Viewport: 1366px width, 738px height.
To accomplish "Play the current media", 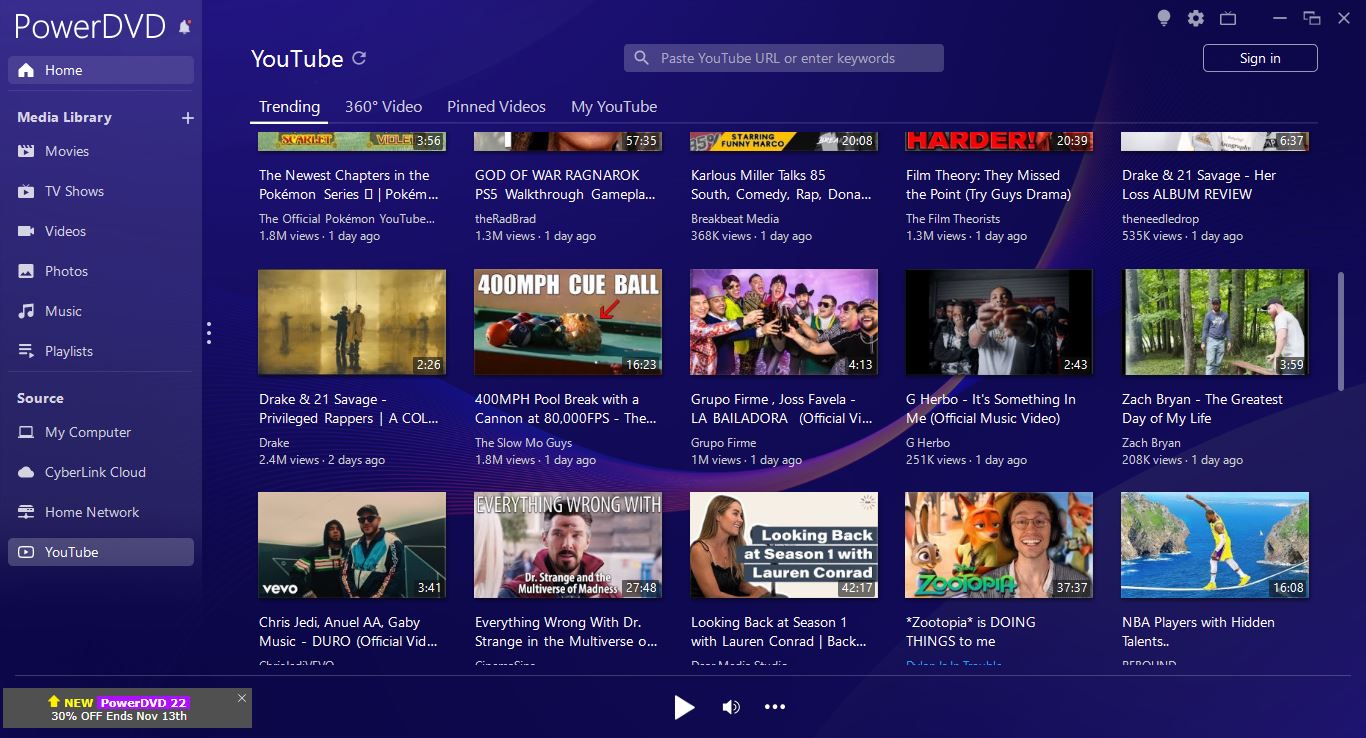I will pos(684,707).
